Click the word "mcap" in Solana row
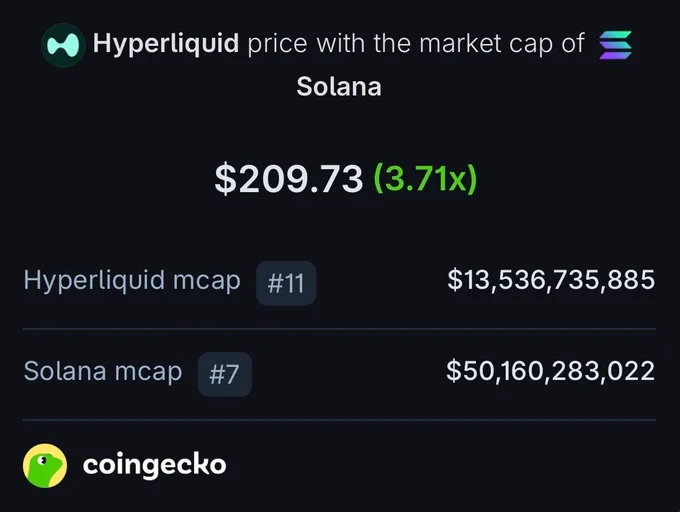 (148, 373)
